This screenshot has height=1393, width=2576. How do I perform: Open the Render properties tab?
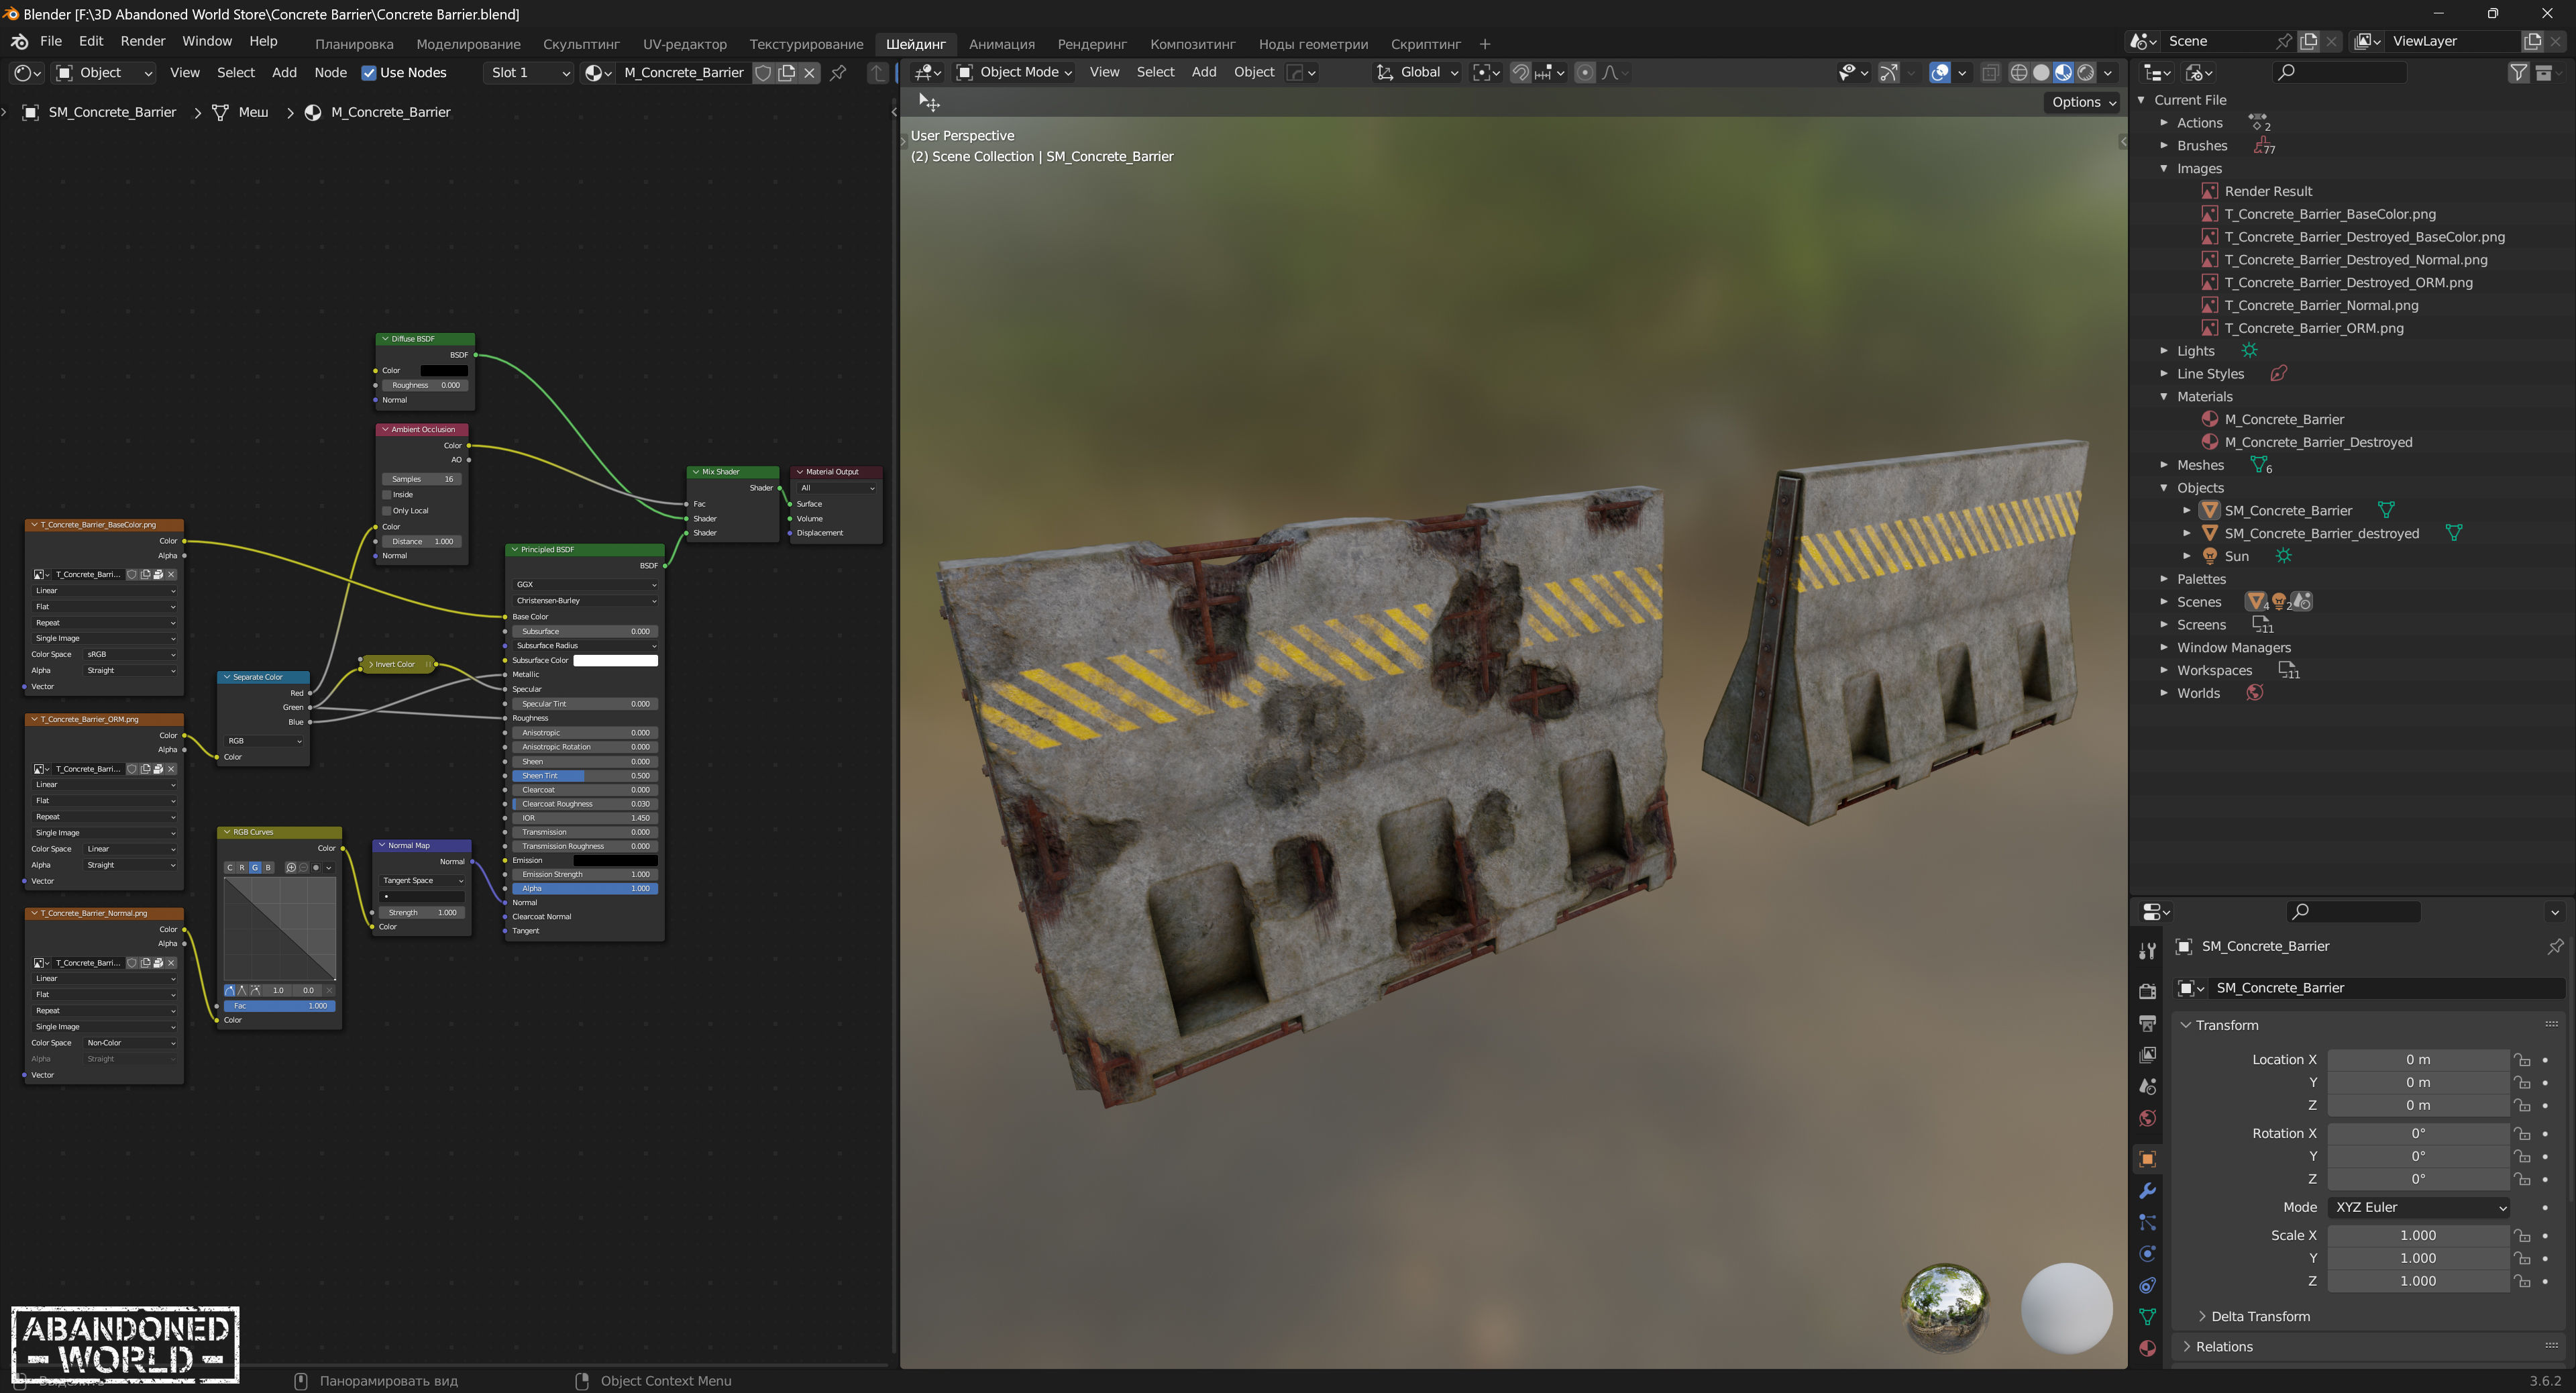tap(2147, 991)
